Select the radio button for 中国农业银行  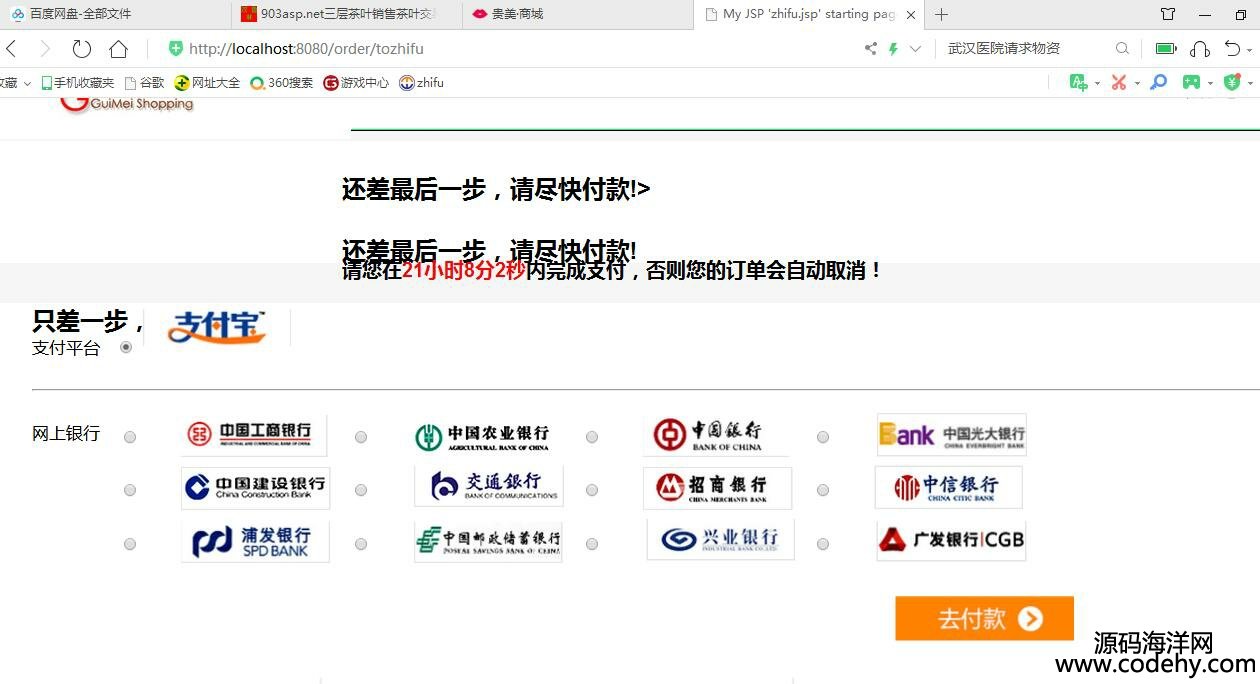coord(361,437)
